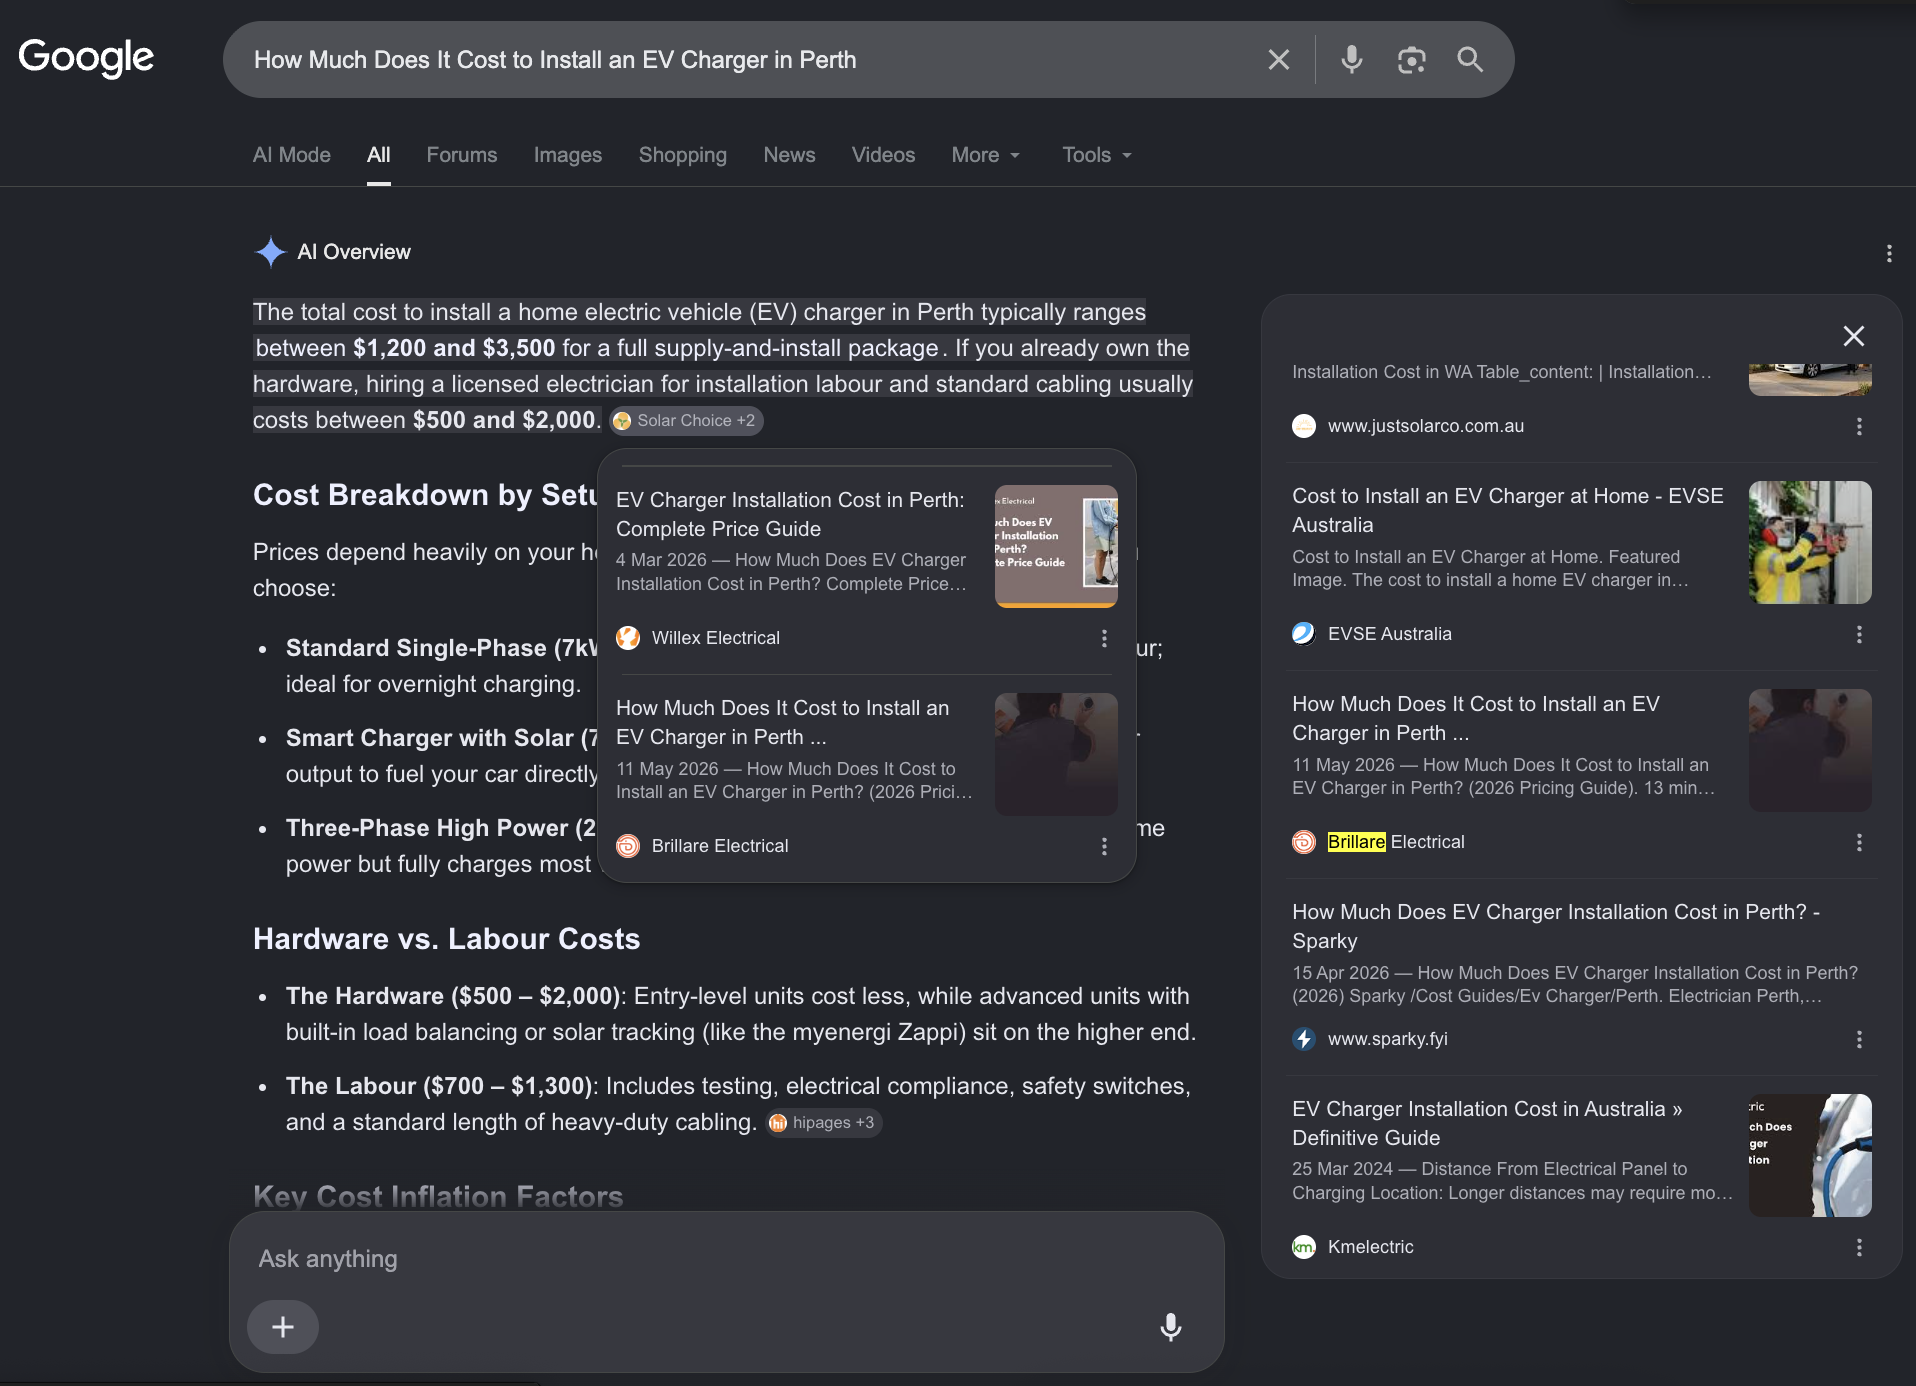Image resolution: width=1916 pixels, height=1386 pixels.
Task: Tap the microphone in Ask anything box
Action: [1170, 1327]
